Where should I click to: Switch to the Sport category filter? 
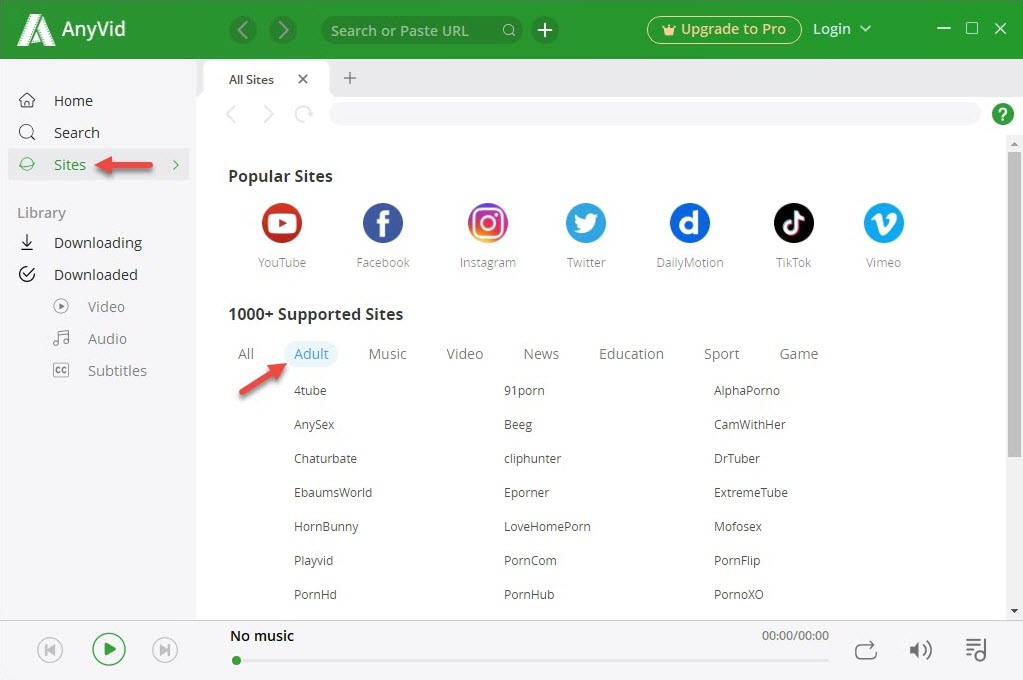(x=722, y=354)
